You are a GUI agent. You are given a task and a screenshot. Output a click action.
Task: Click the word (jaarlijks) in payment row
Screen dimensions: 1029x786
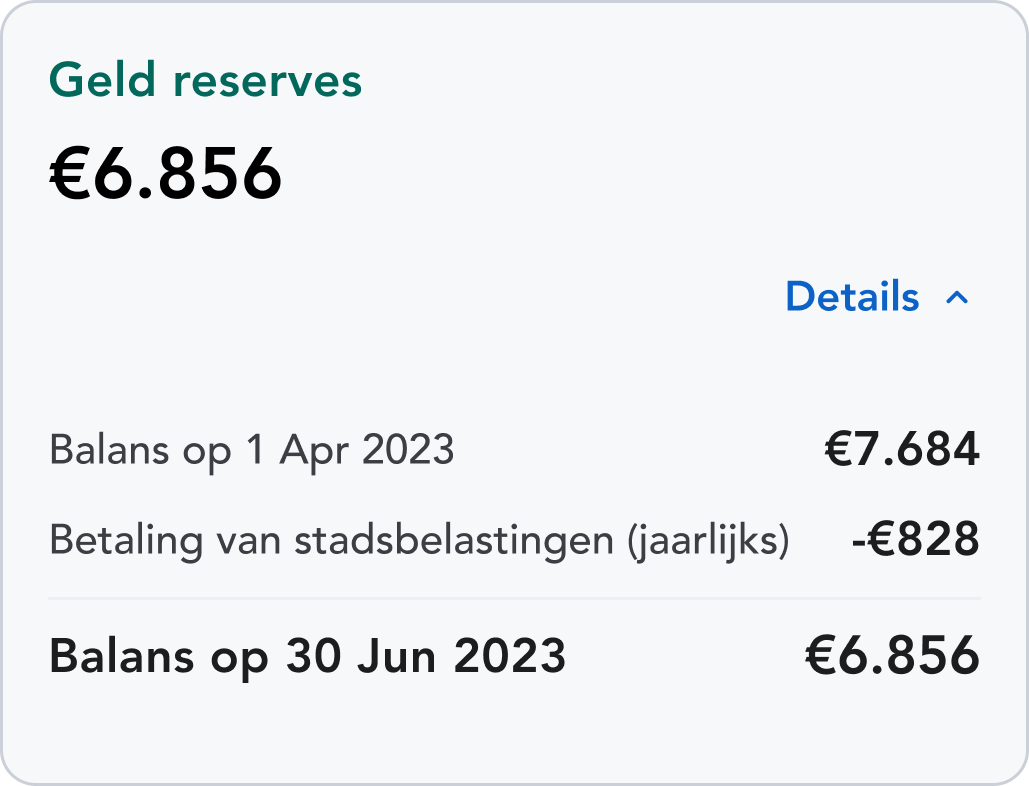click(x=709, y=541)
